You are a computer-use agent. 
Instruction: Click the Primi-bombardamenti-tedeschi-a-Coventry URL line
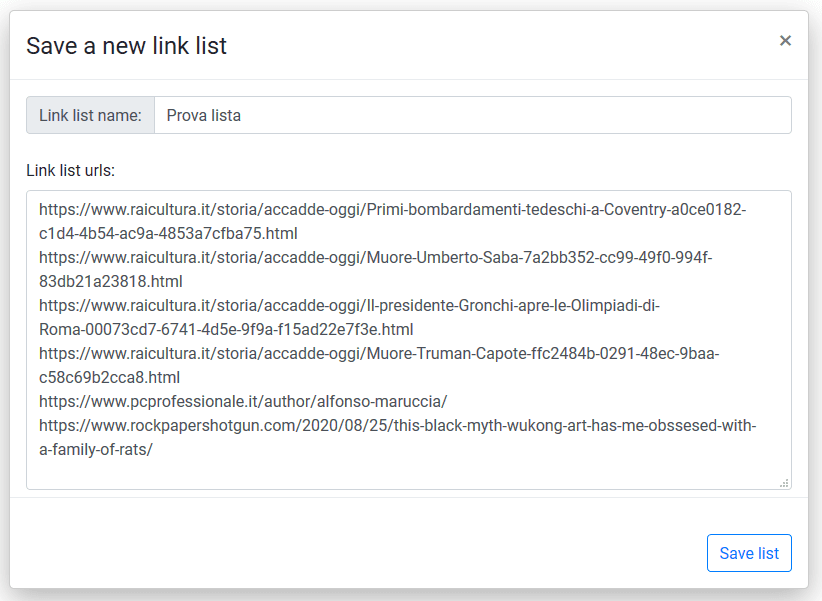[x=392, y=210]
